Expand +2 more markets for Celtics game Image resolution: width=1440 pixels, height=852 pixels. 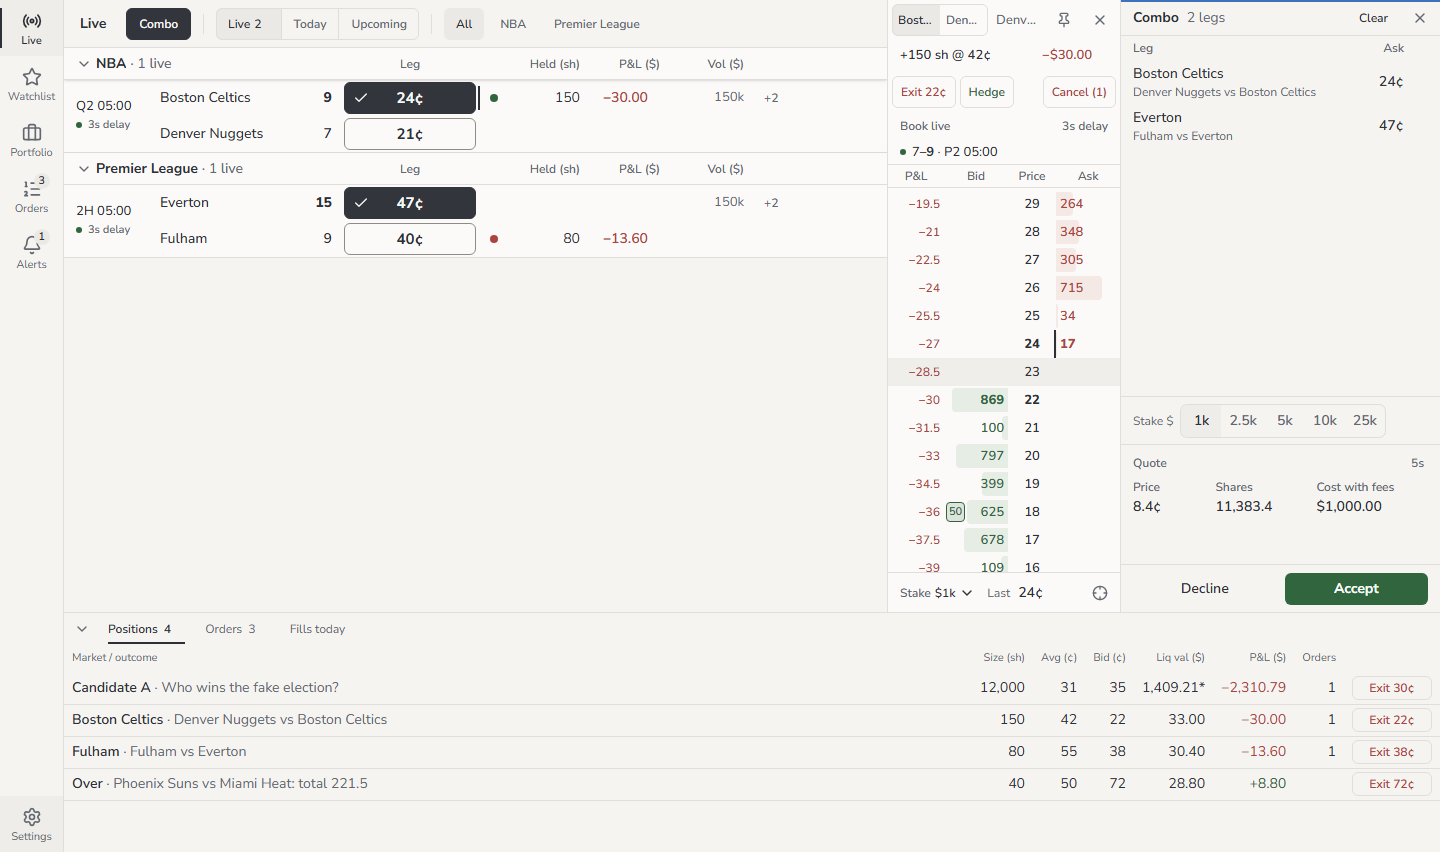coord(771,98)
